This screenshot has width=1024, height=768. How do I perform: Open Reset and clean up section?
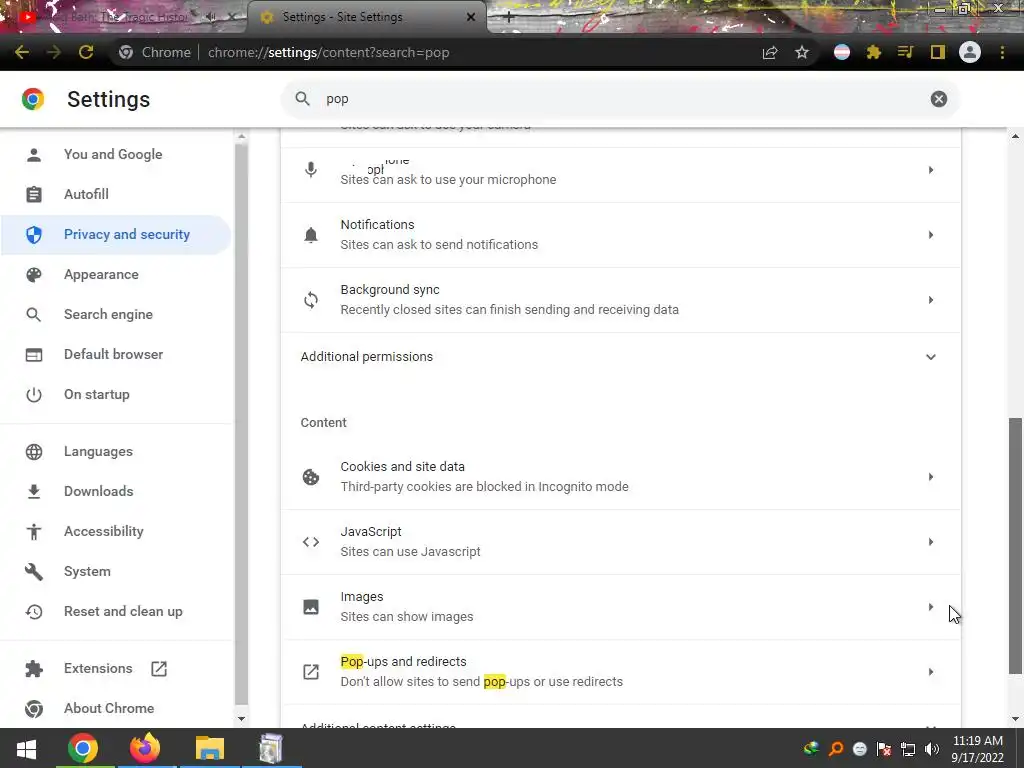116,611
